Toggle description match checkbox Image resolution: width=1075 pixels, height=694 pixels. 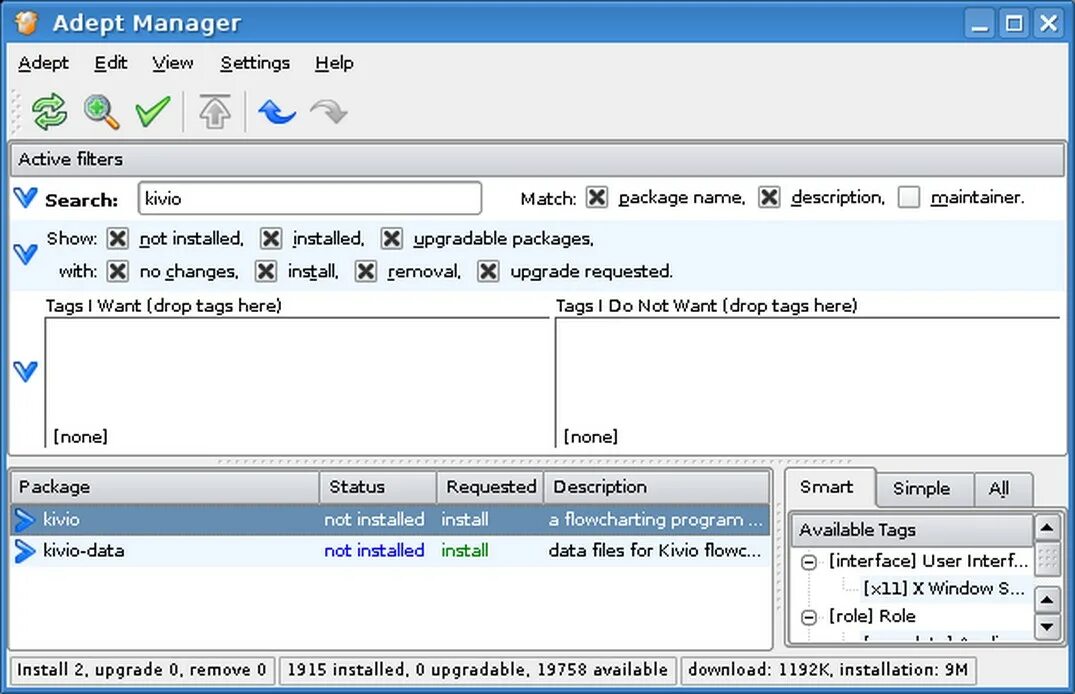click(x=769, y=198)
